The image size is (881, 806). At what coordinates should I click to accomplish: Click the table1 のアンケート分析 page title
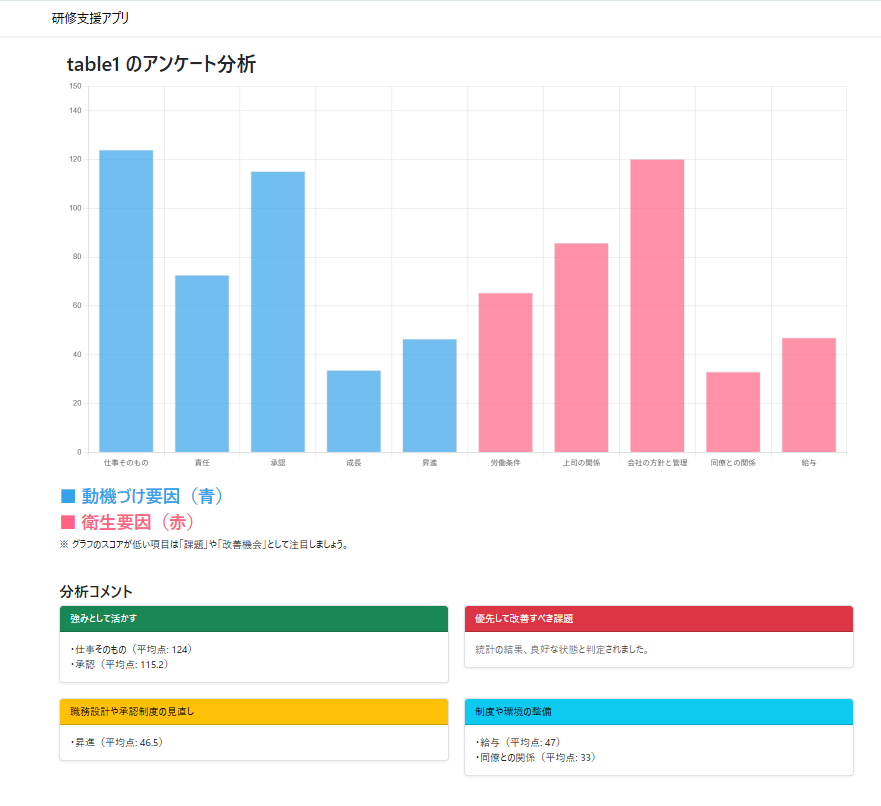161,65
